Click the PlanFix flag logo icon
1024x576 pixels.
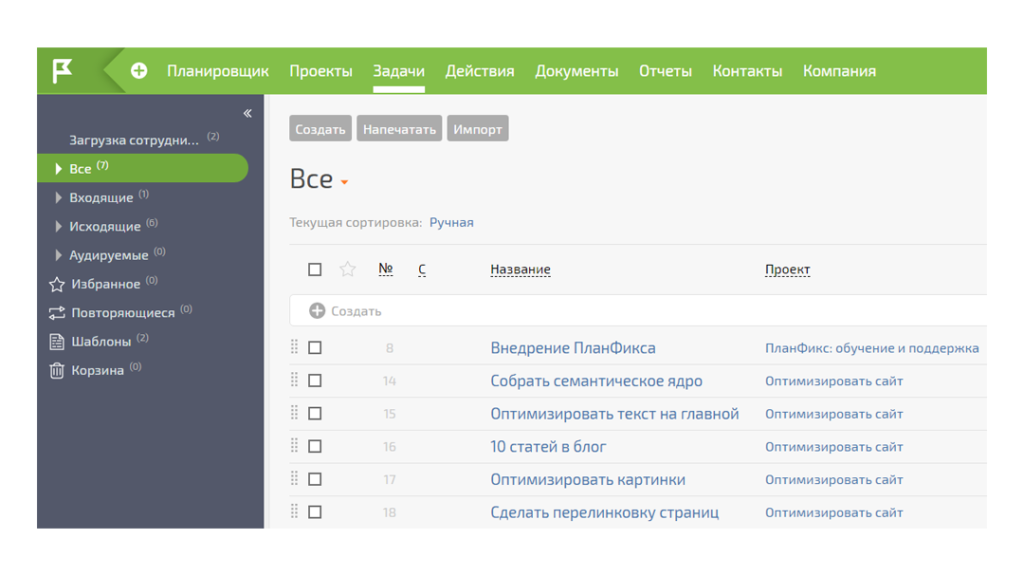tap(62, 71)
